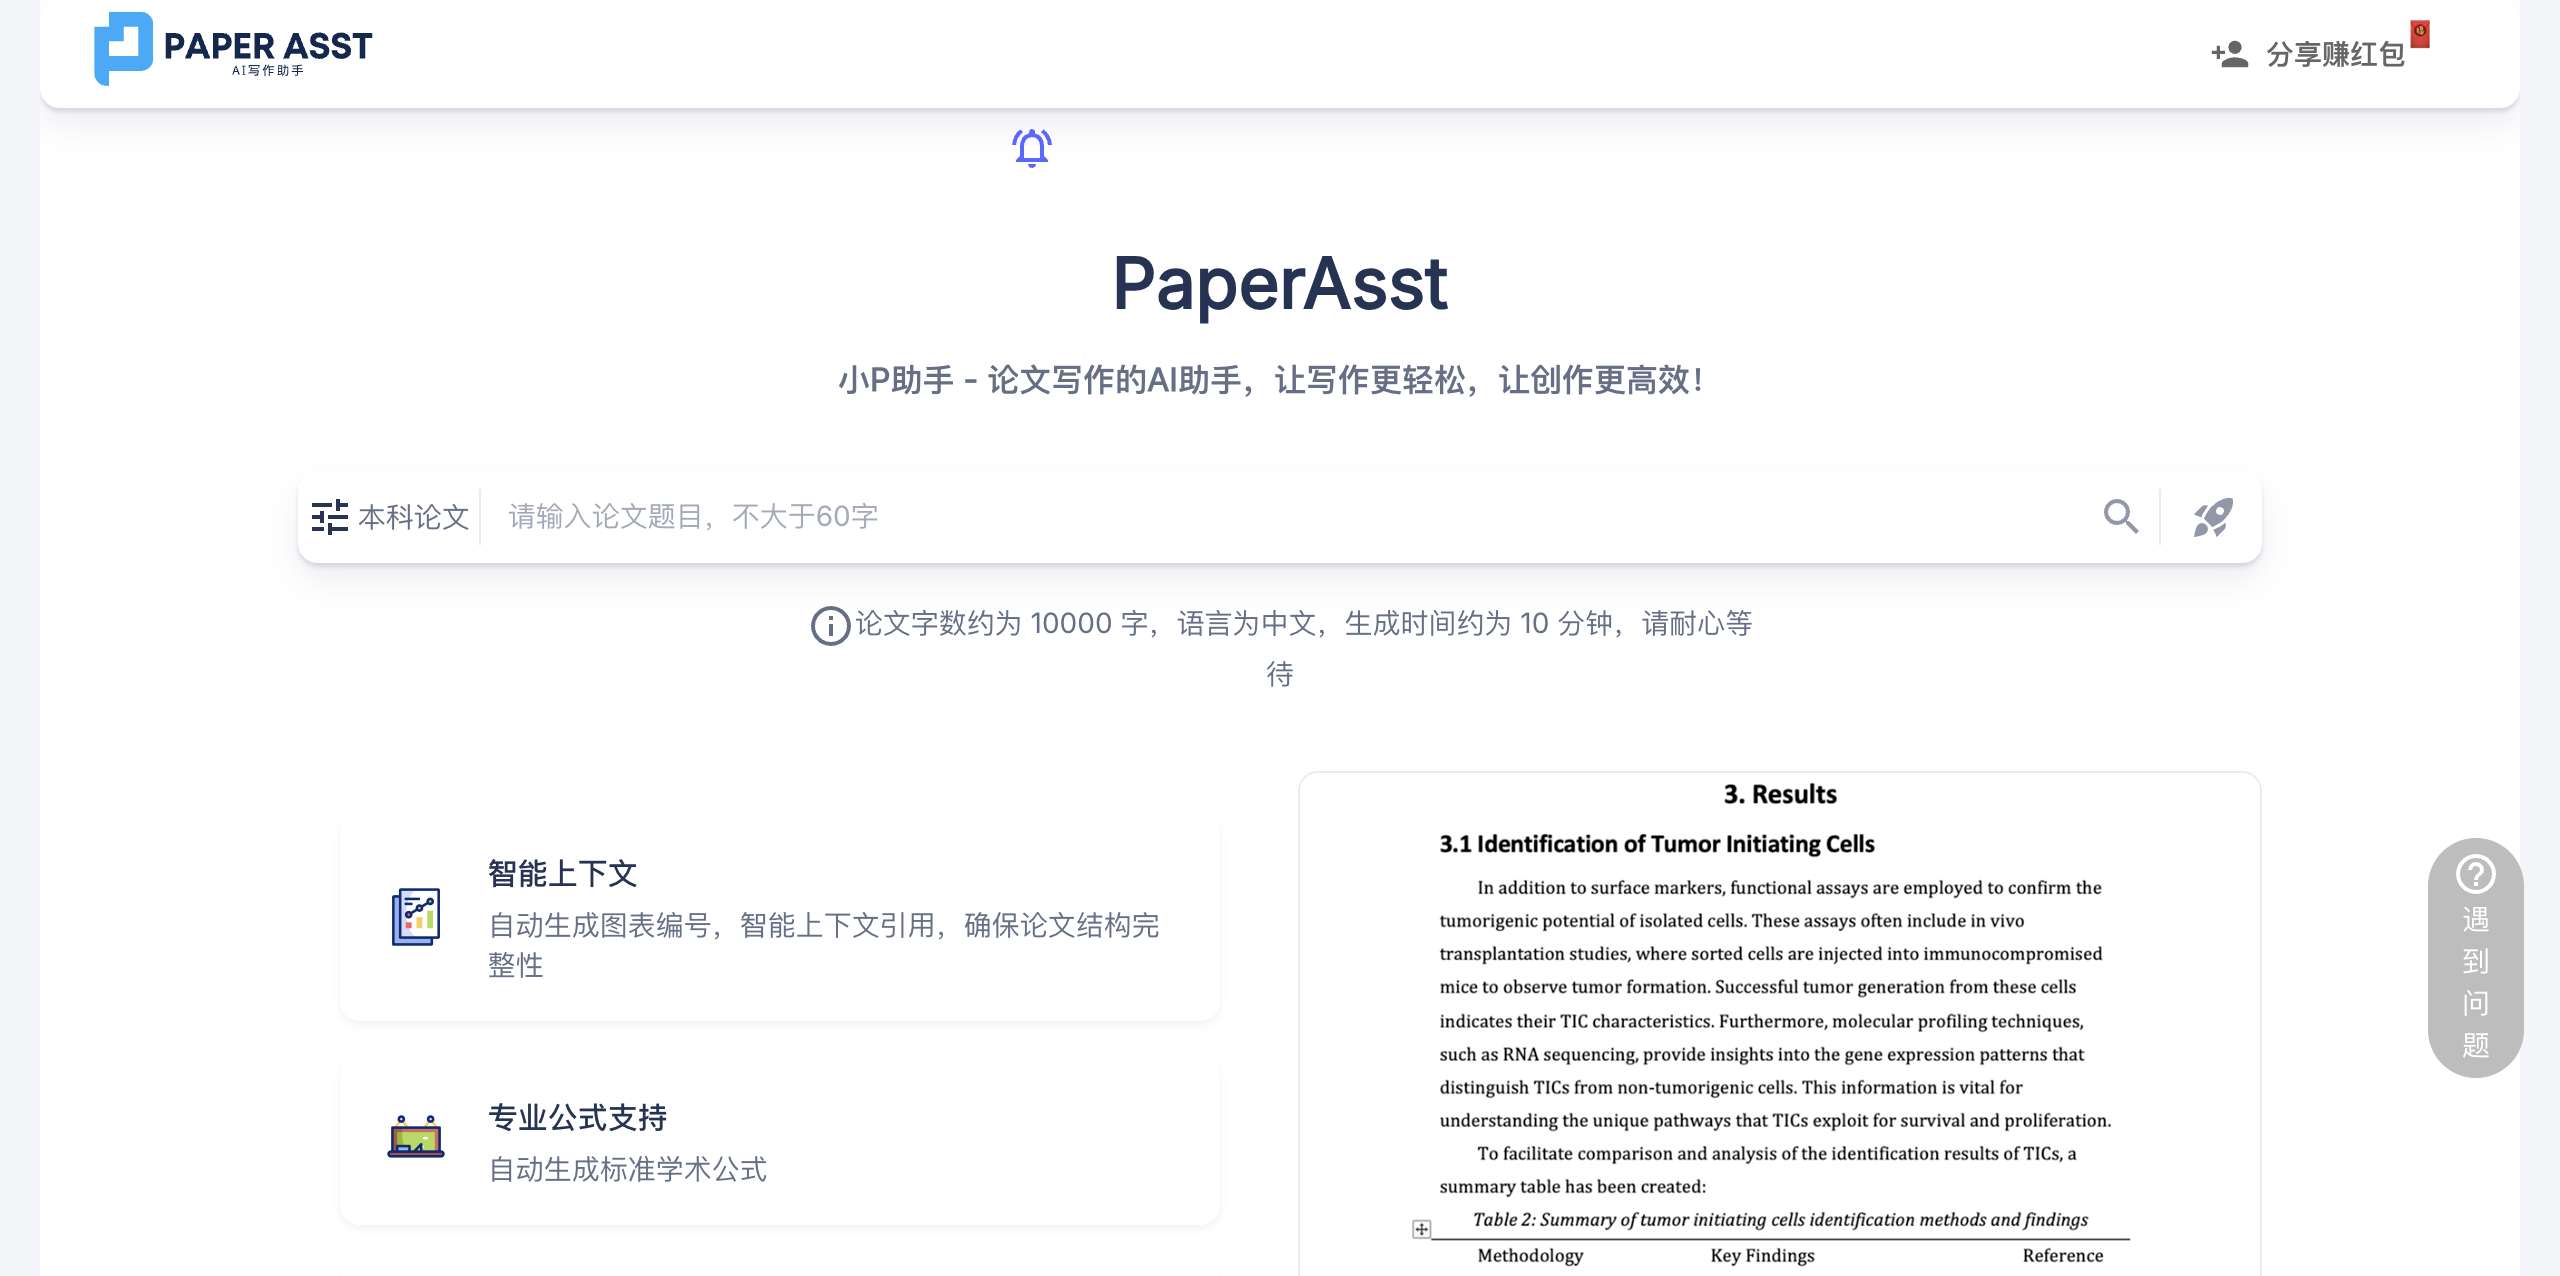Click the PaperAsst logo icon
Viewport: 2560px width, 1276px height.
pos(123,48)
